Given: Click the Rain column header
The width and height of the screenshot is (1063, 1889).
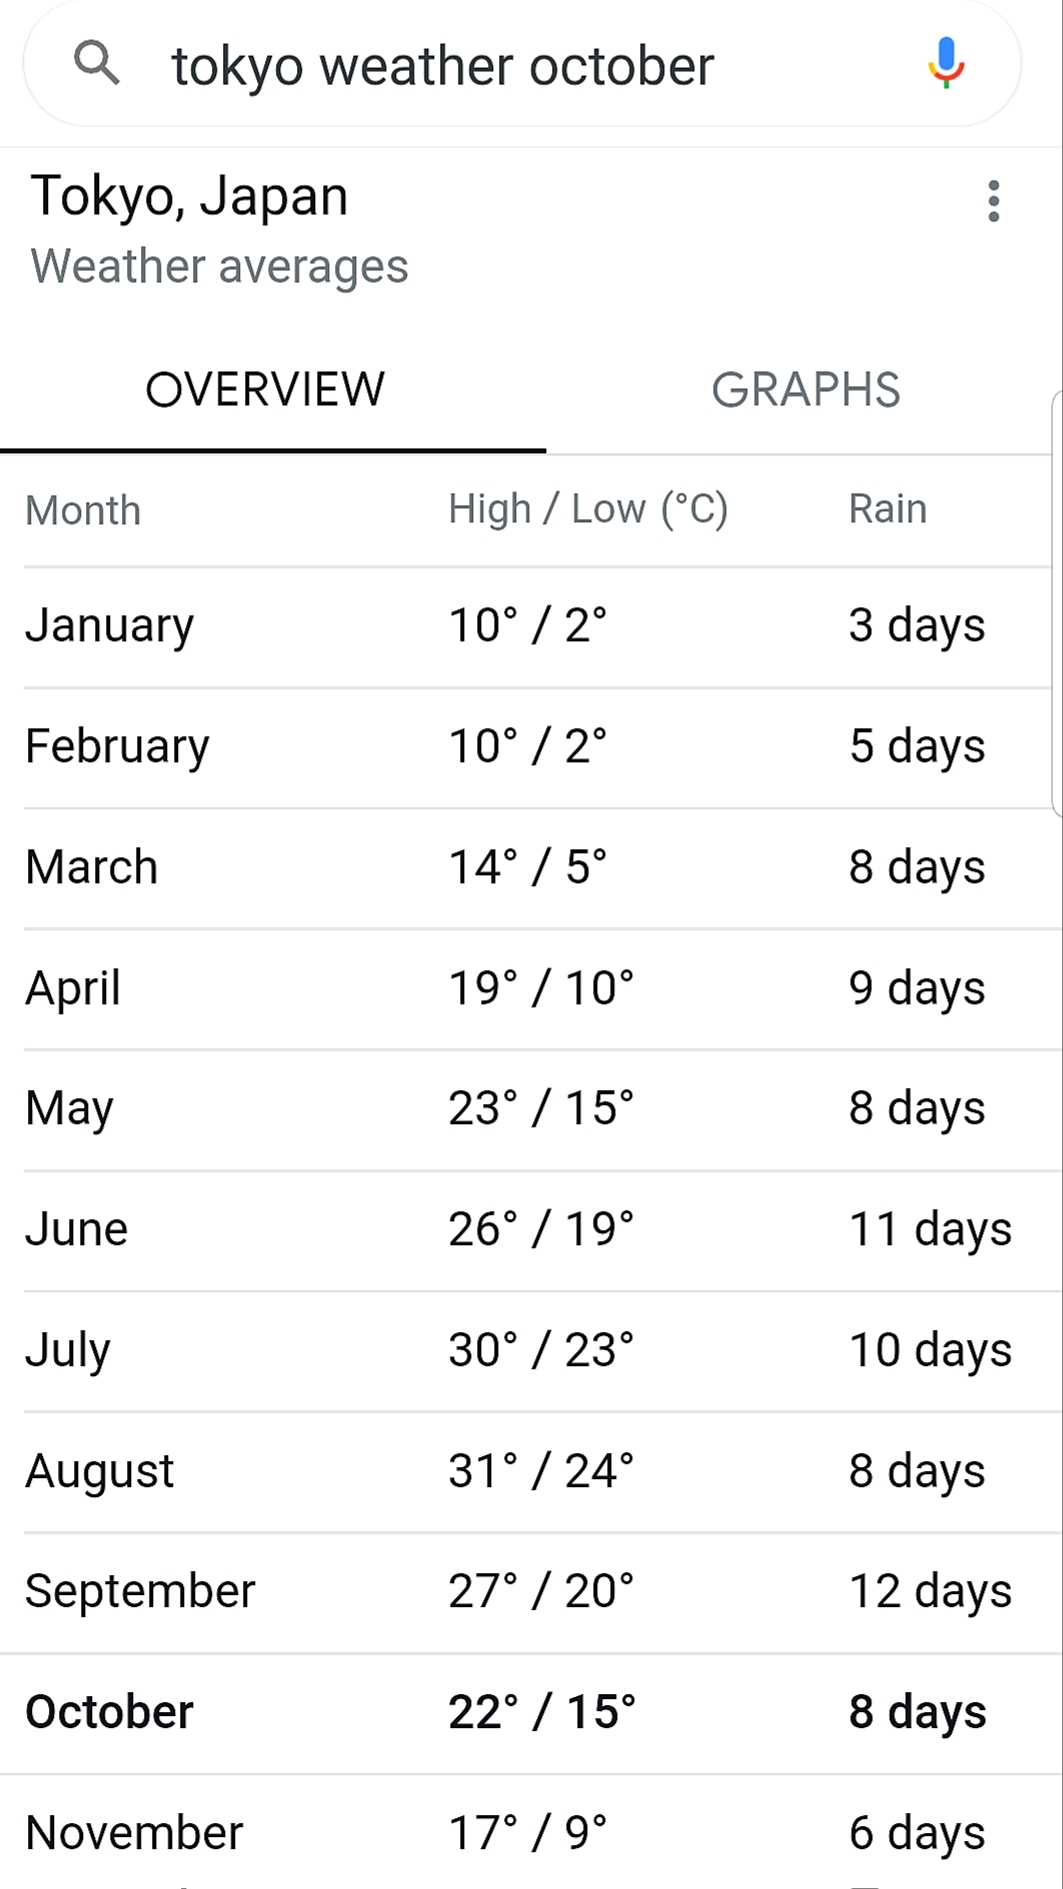Looking at the screenshot, I should [x=888, y=509].
